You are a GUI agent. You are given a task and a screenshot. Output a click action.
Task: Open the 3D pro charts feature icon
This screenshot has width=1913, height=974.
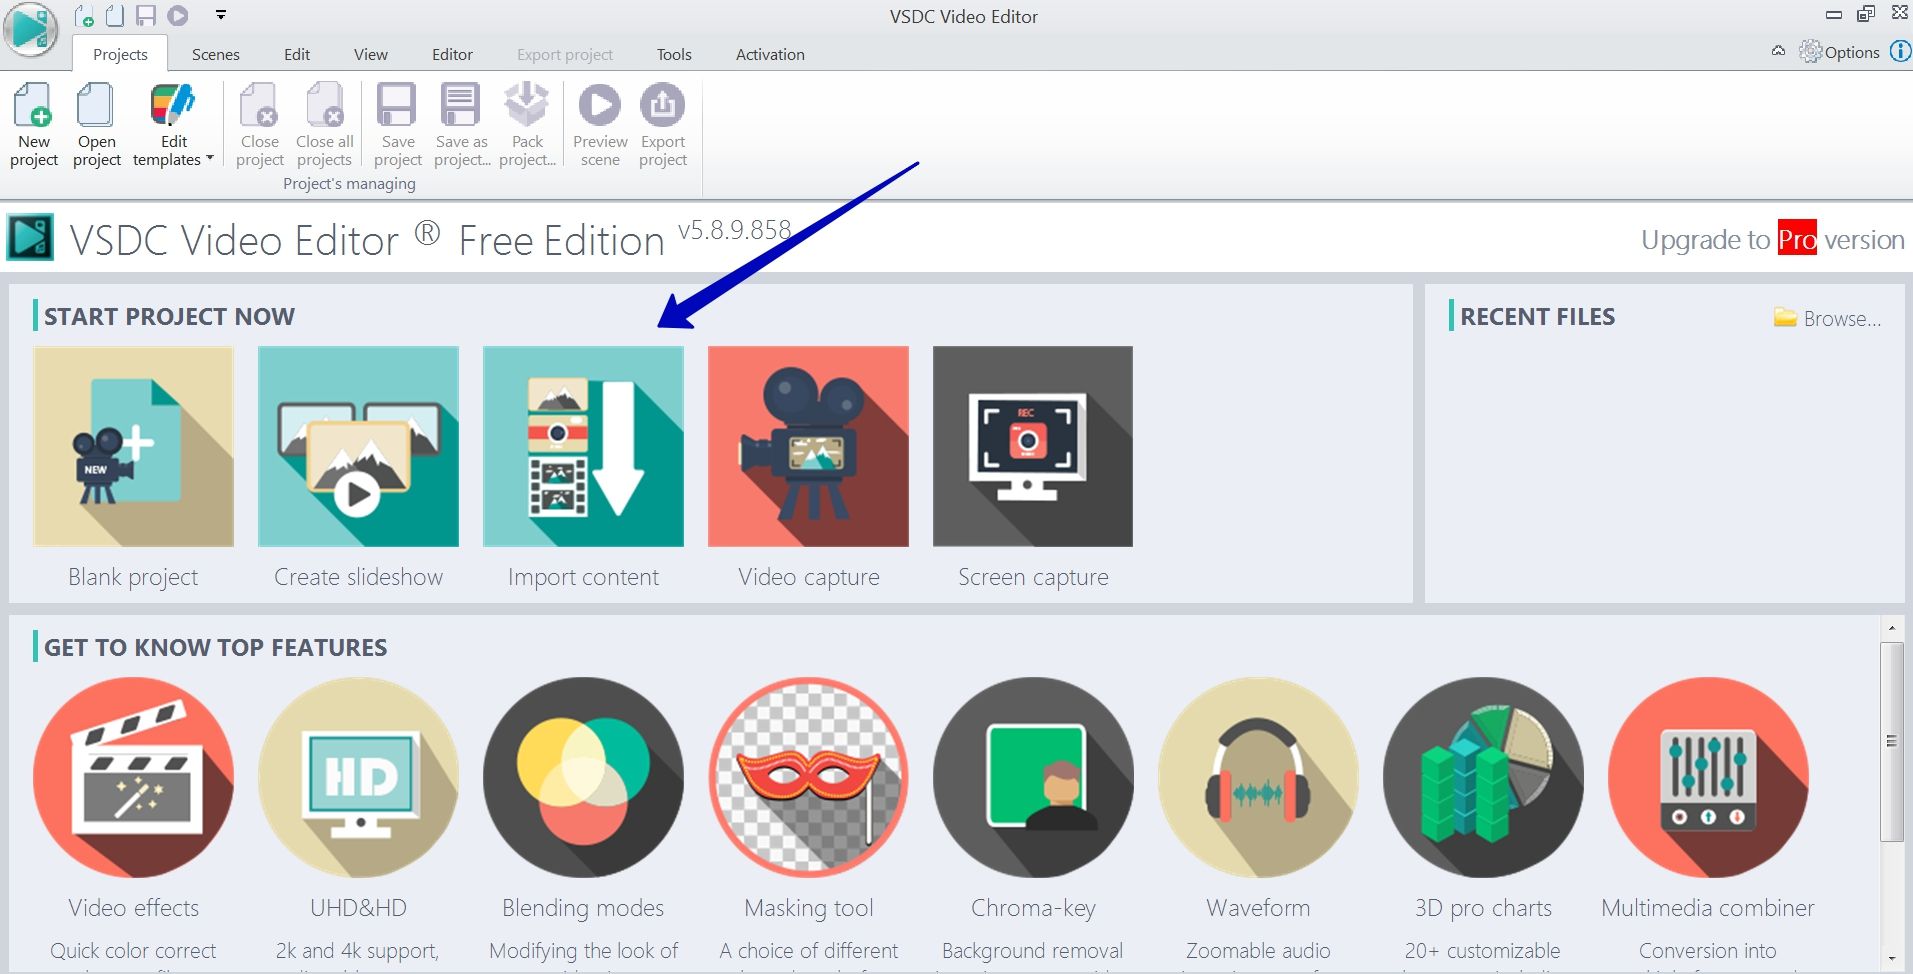(1483, 777)
